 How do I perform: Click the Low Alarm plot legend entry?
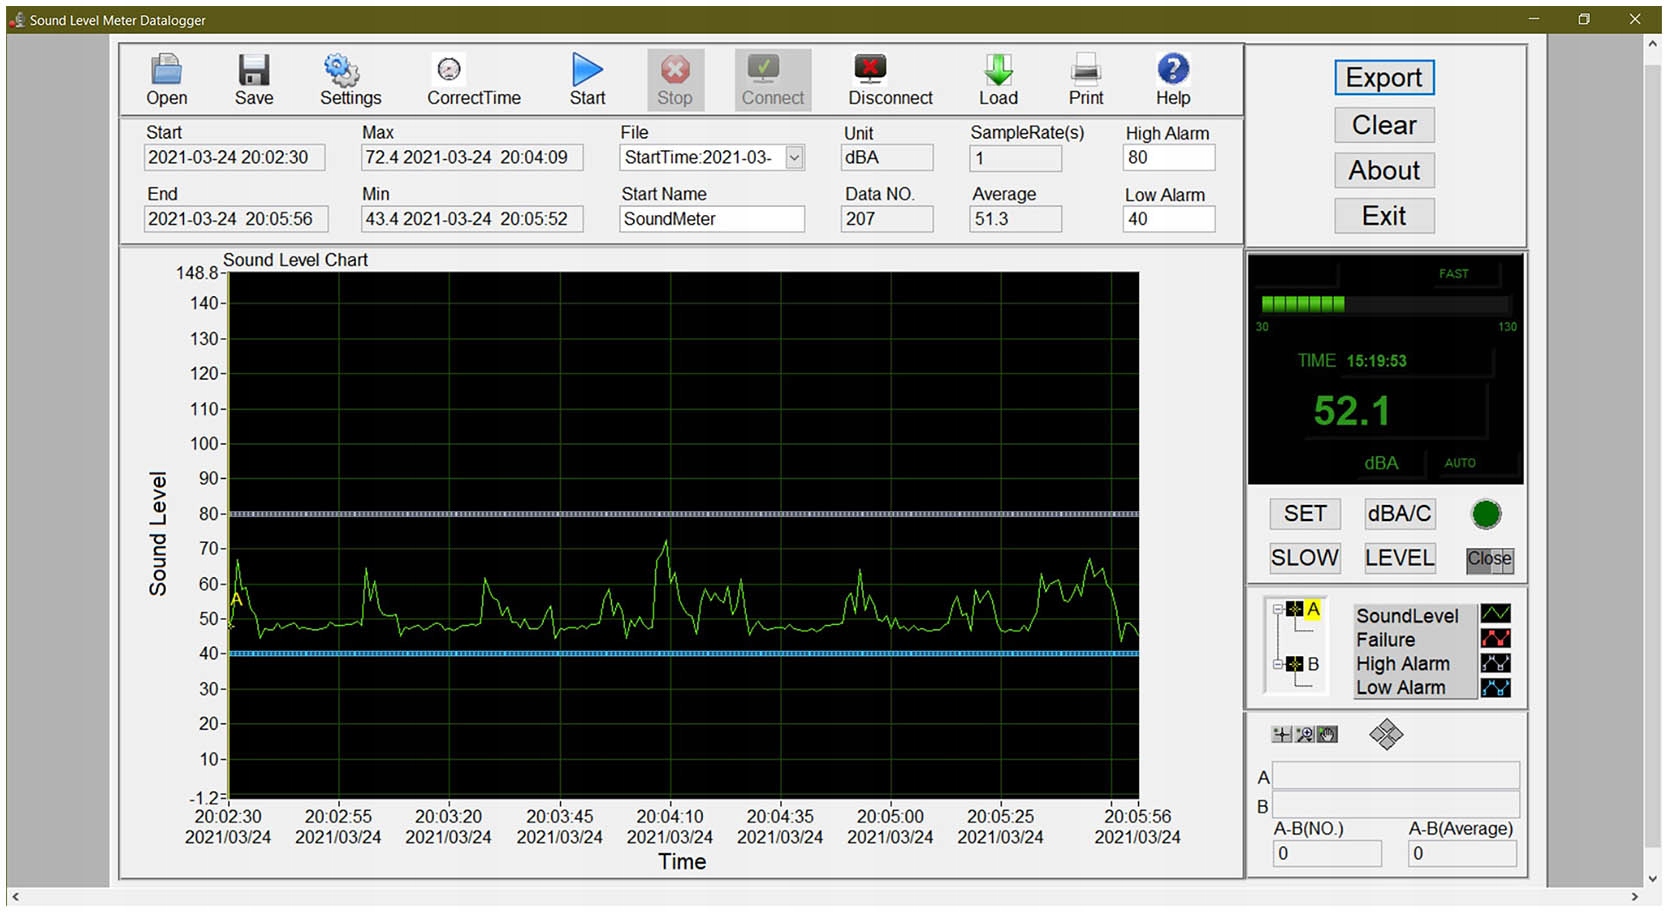[x=1400, y=688]
